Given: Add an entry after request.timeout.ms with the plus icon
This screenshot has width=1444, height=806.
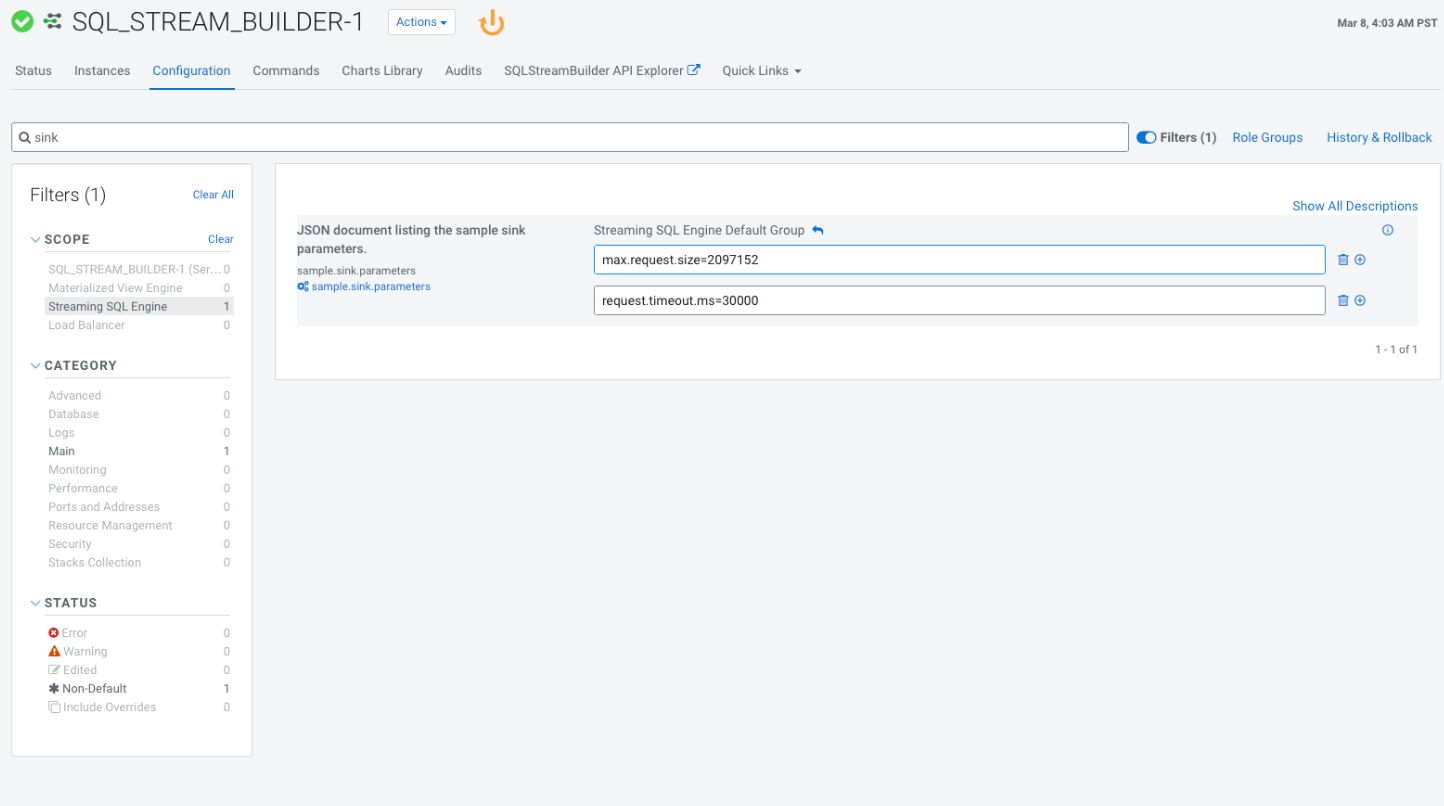Looking at the screenshot, I should (1360, 301).
